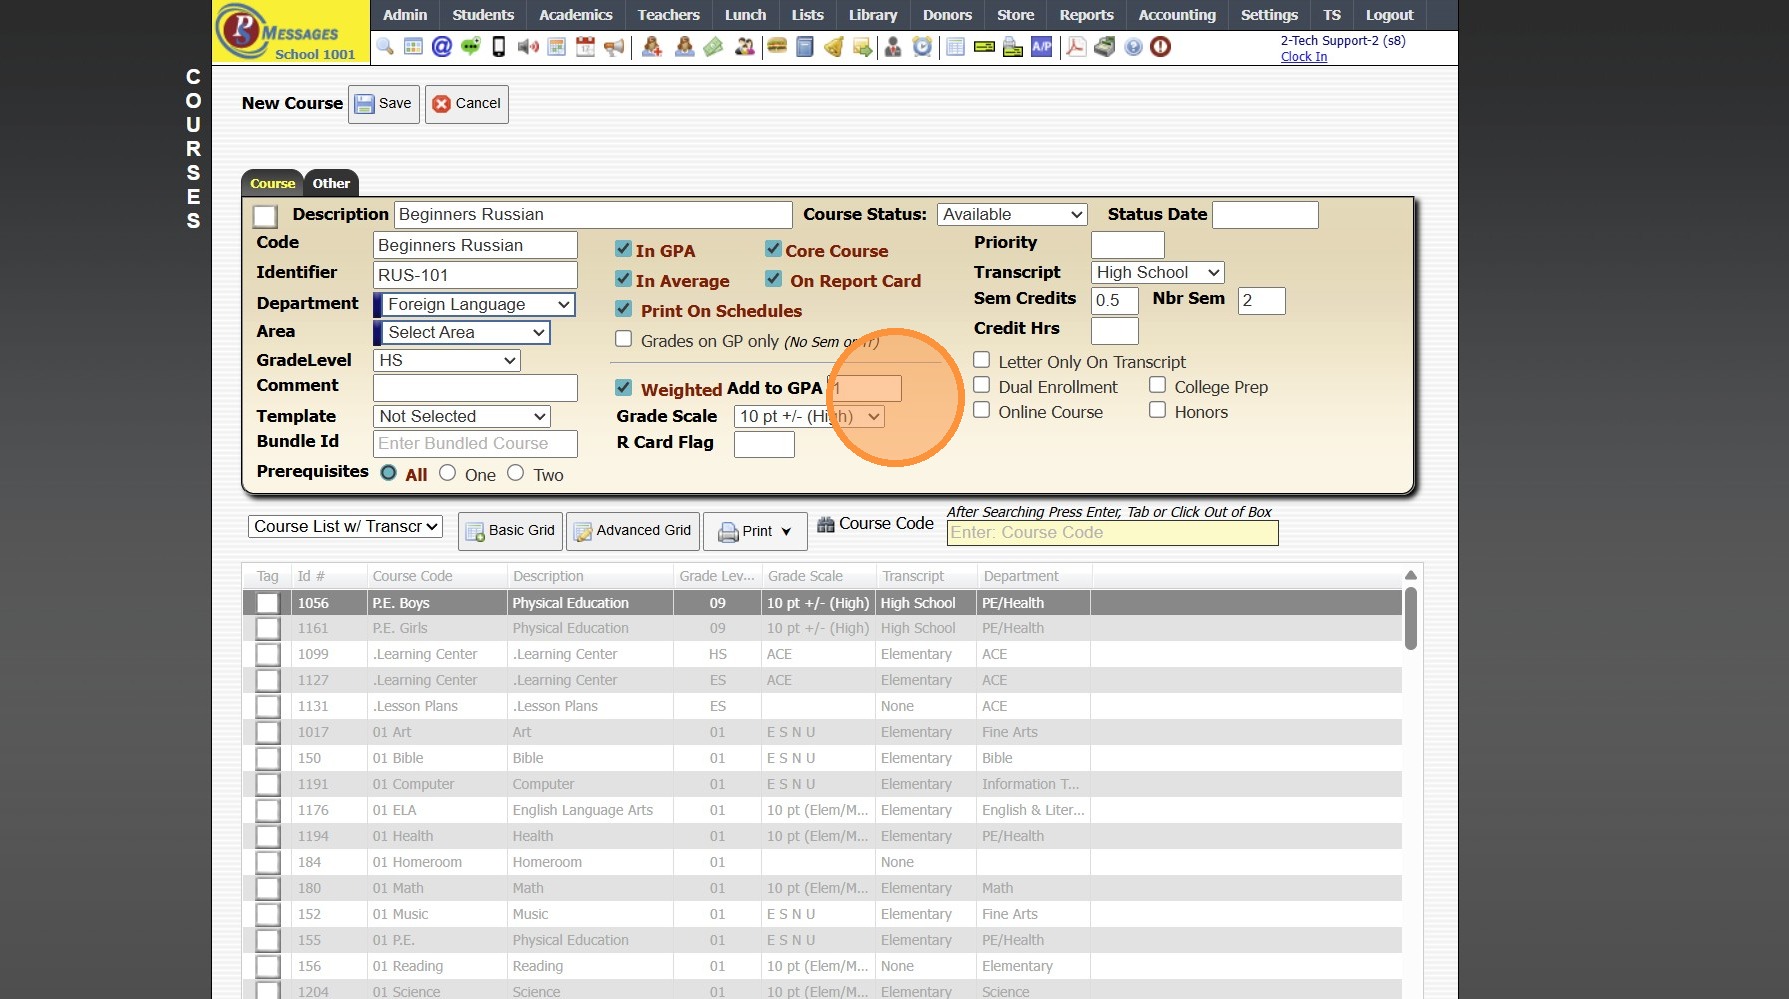
Task: Open the Academics menu
Action: (575, 15)
